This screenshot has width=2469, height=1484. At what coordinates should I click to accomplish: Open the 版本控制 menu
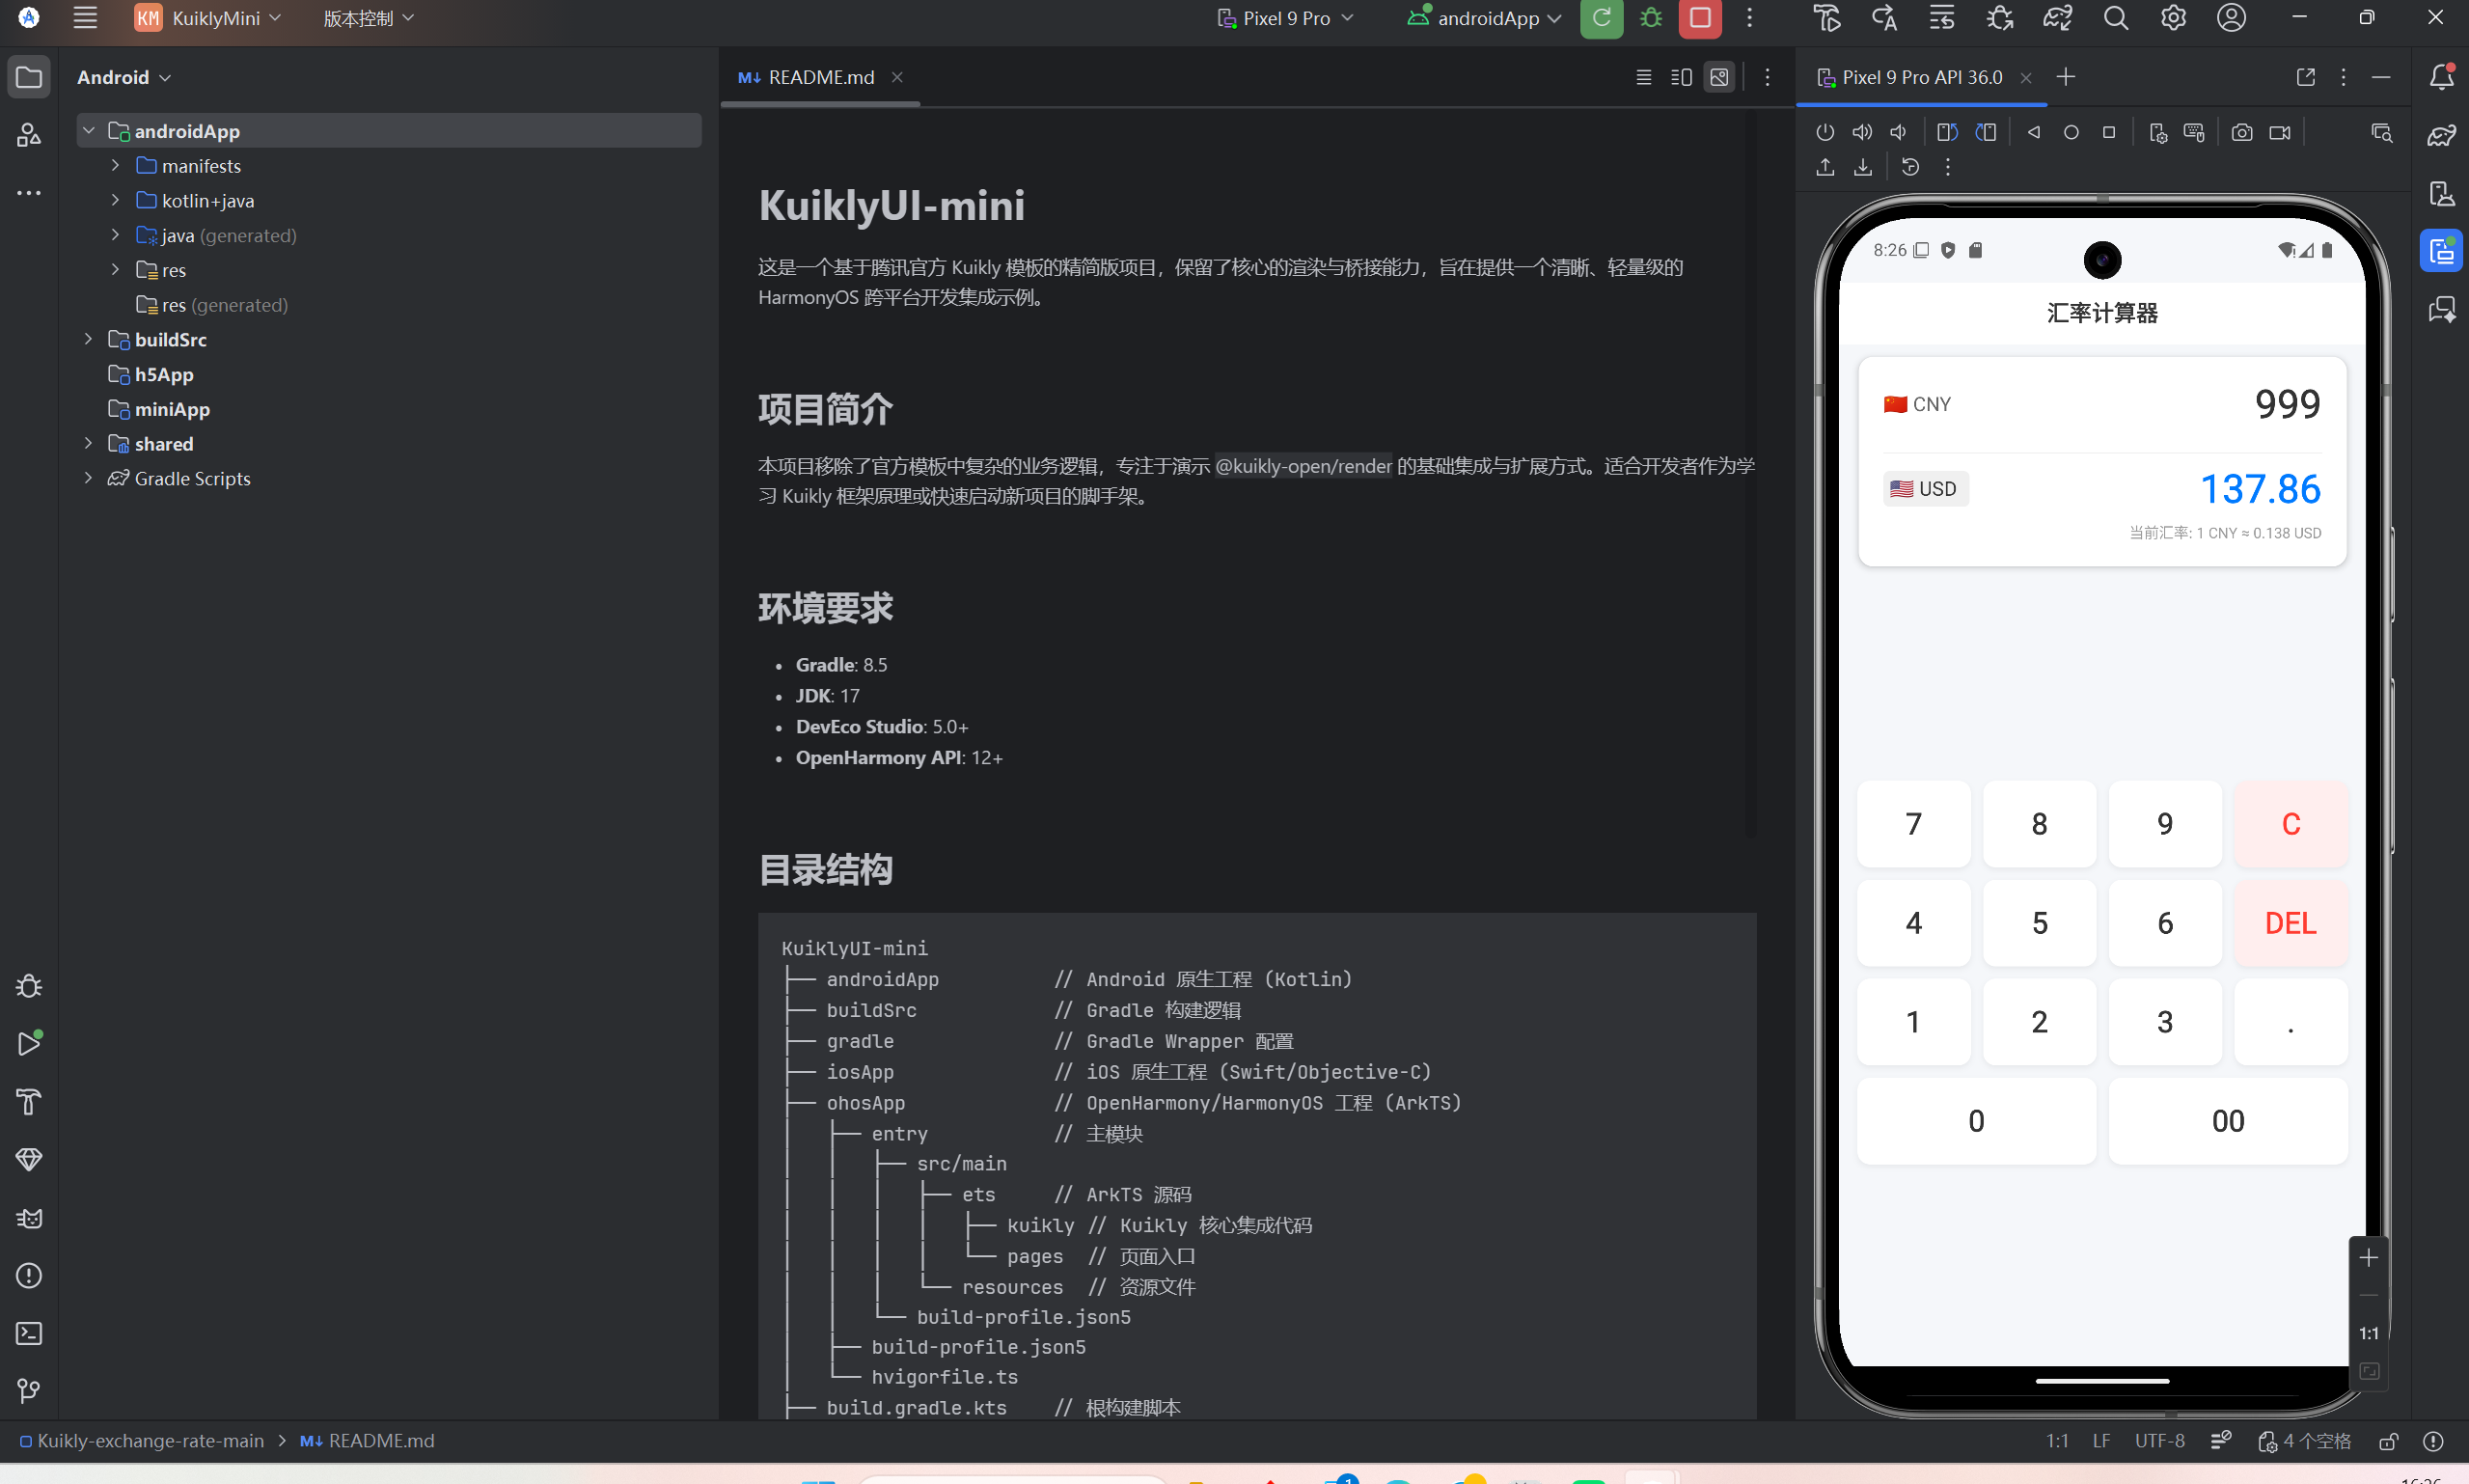pos(367,18)
